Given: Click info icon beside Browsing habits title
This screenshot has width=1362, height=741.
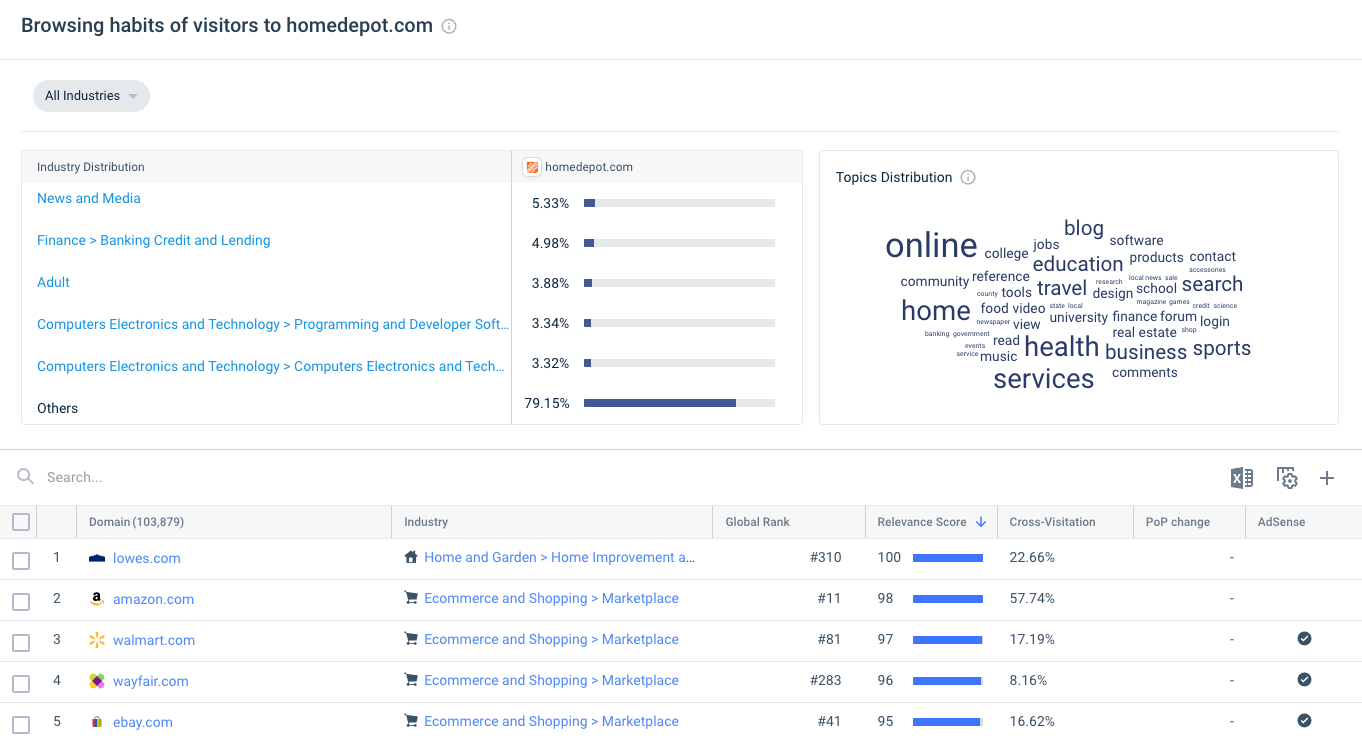Looking at the screenshot, I should click(x=449, y=27).
